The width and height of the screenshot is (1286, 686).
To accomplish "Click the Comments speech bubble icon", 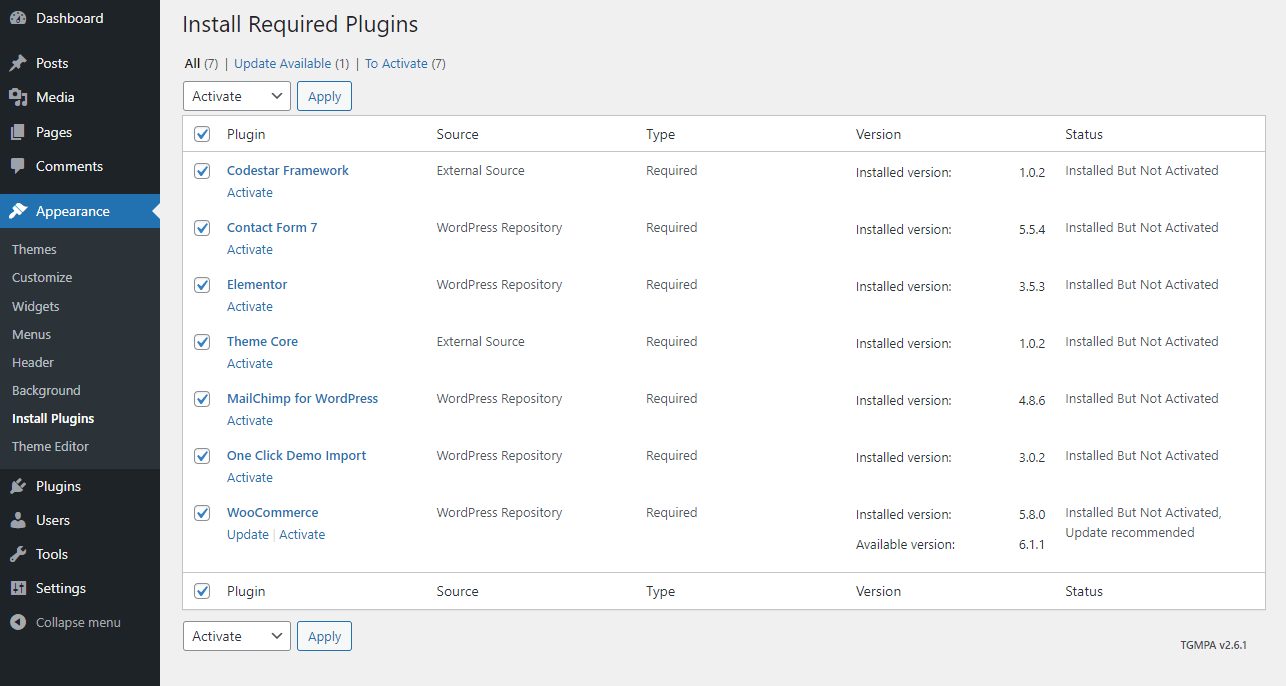I will click(x=18, y=166).
